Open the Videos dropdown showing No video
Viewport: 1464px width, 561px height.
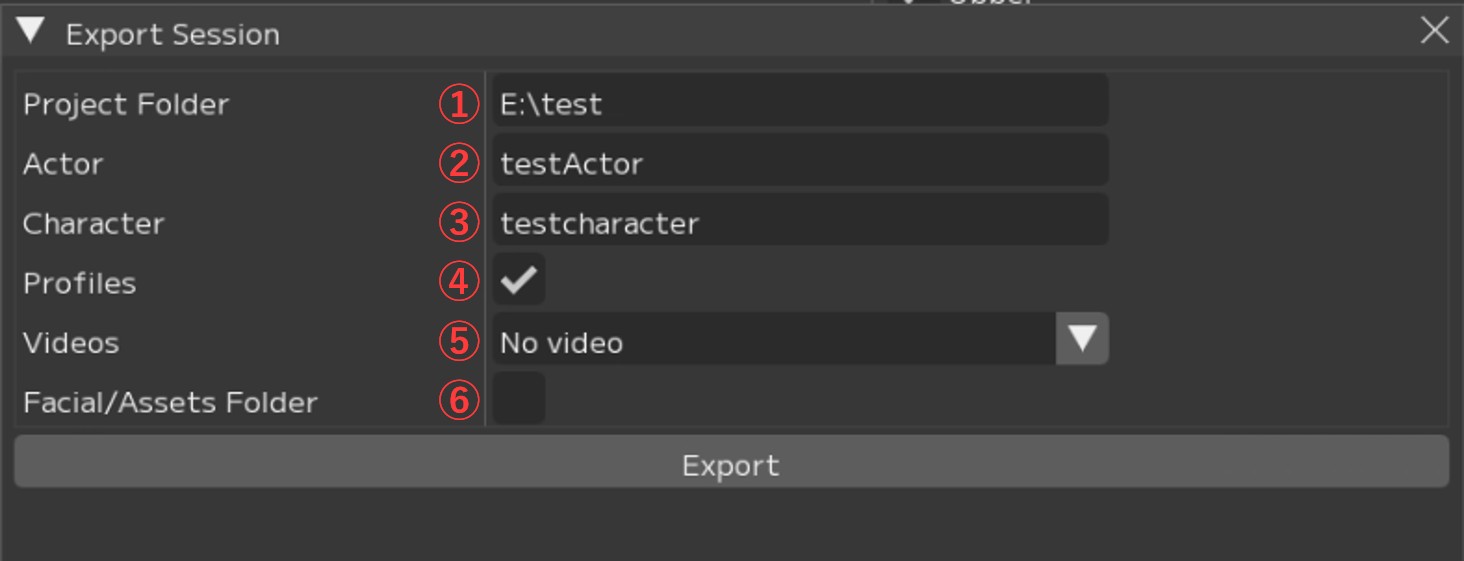click(x=774, y=342)
